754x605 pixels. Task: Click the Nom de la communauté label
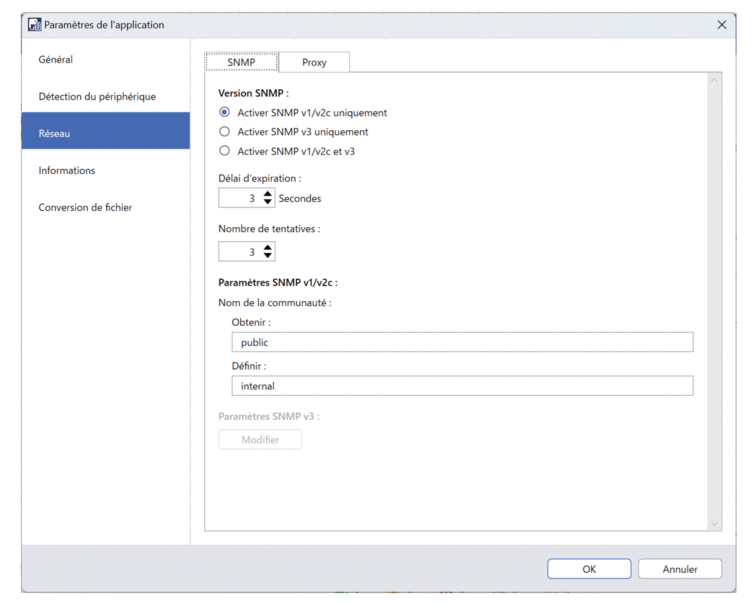[x=275, y=303]
